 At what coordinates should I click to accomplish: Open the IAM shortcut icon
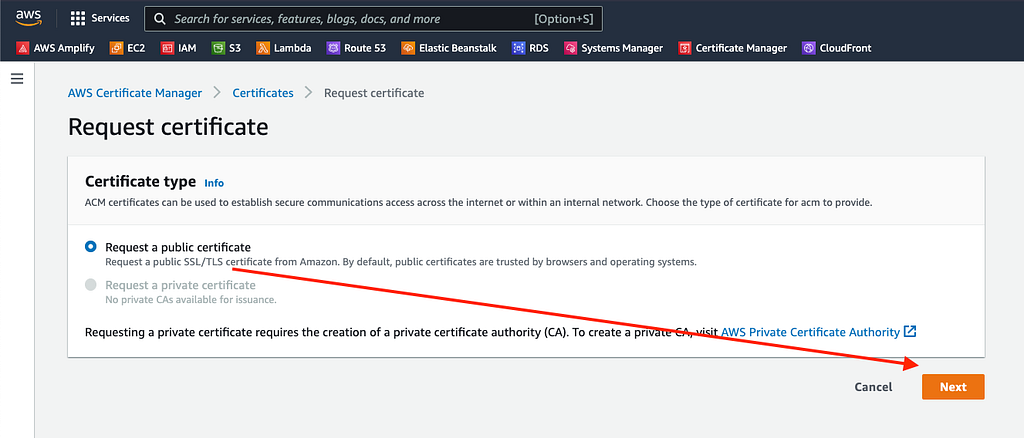coord(168,48)
